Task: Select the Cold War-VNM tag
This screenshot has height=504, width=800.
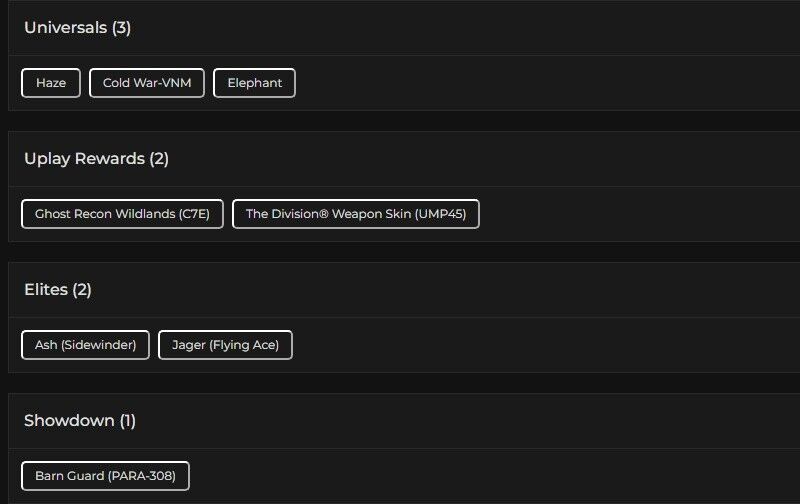Action: pos(147,83)
